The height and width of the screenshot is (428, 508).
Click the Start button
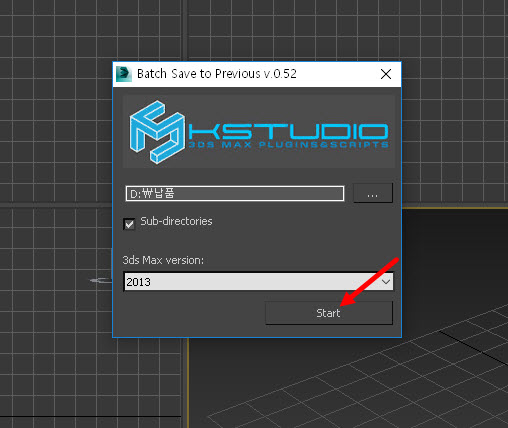(x=329, y=313)
